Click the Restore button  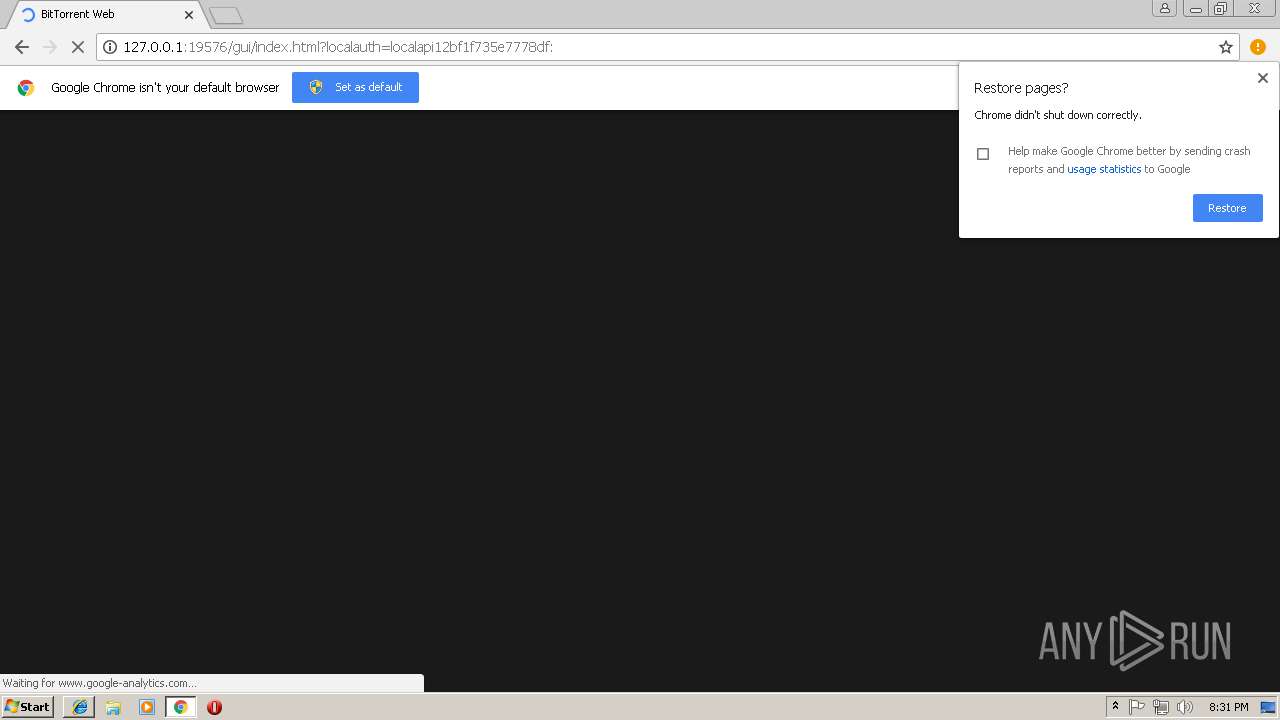pos(1227,208)
